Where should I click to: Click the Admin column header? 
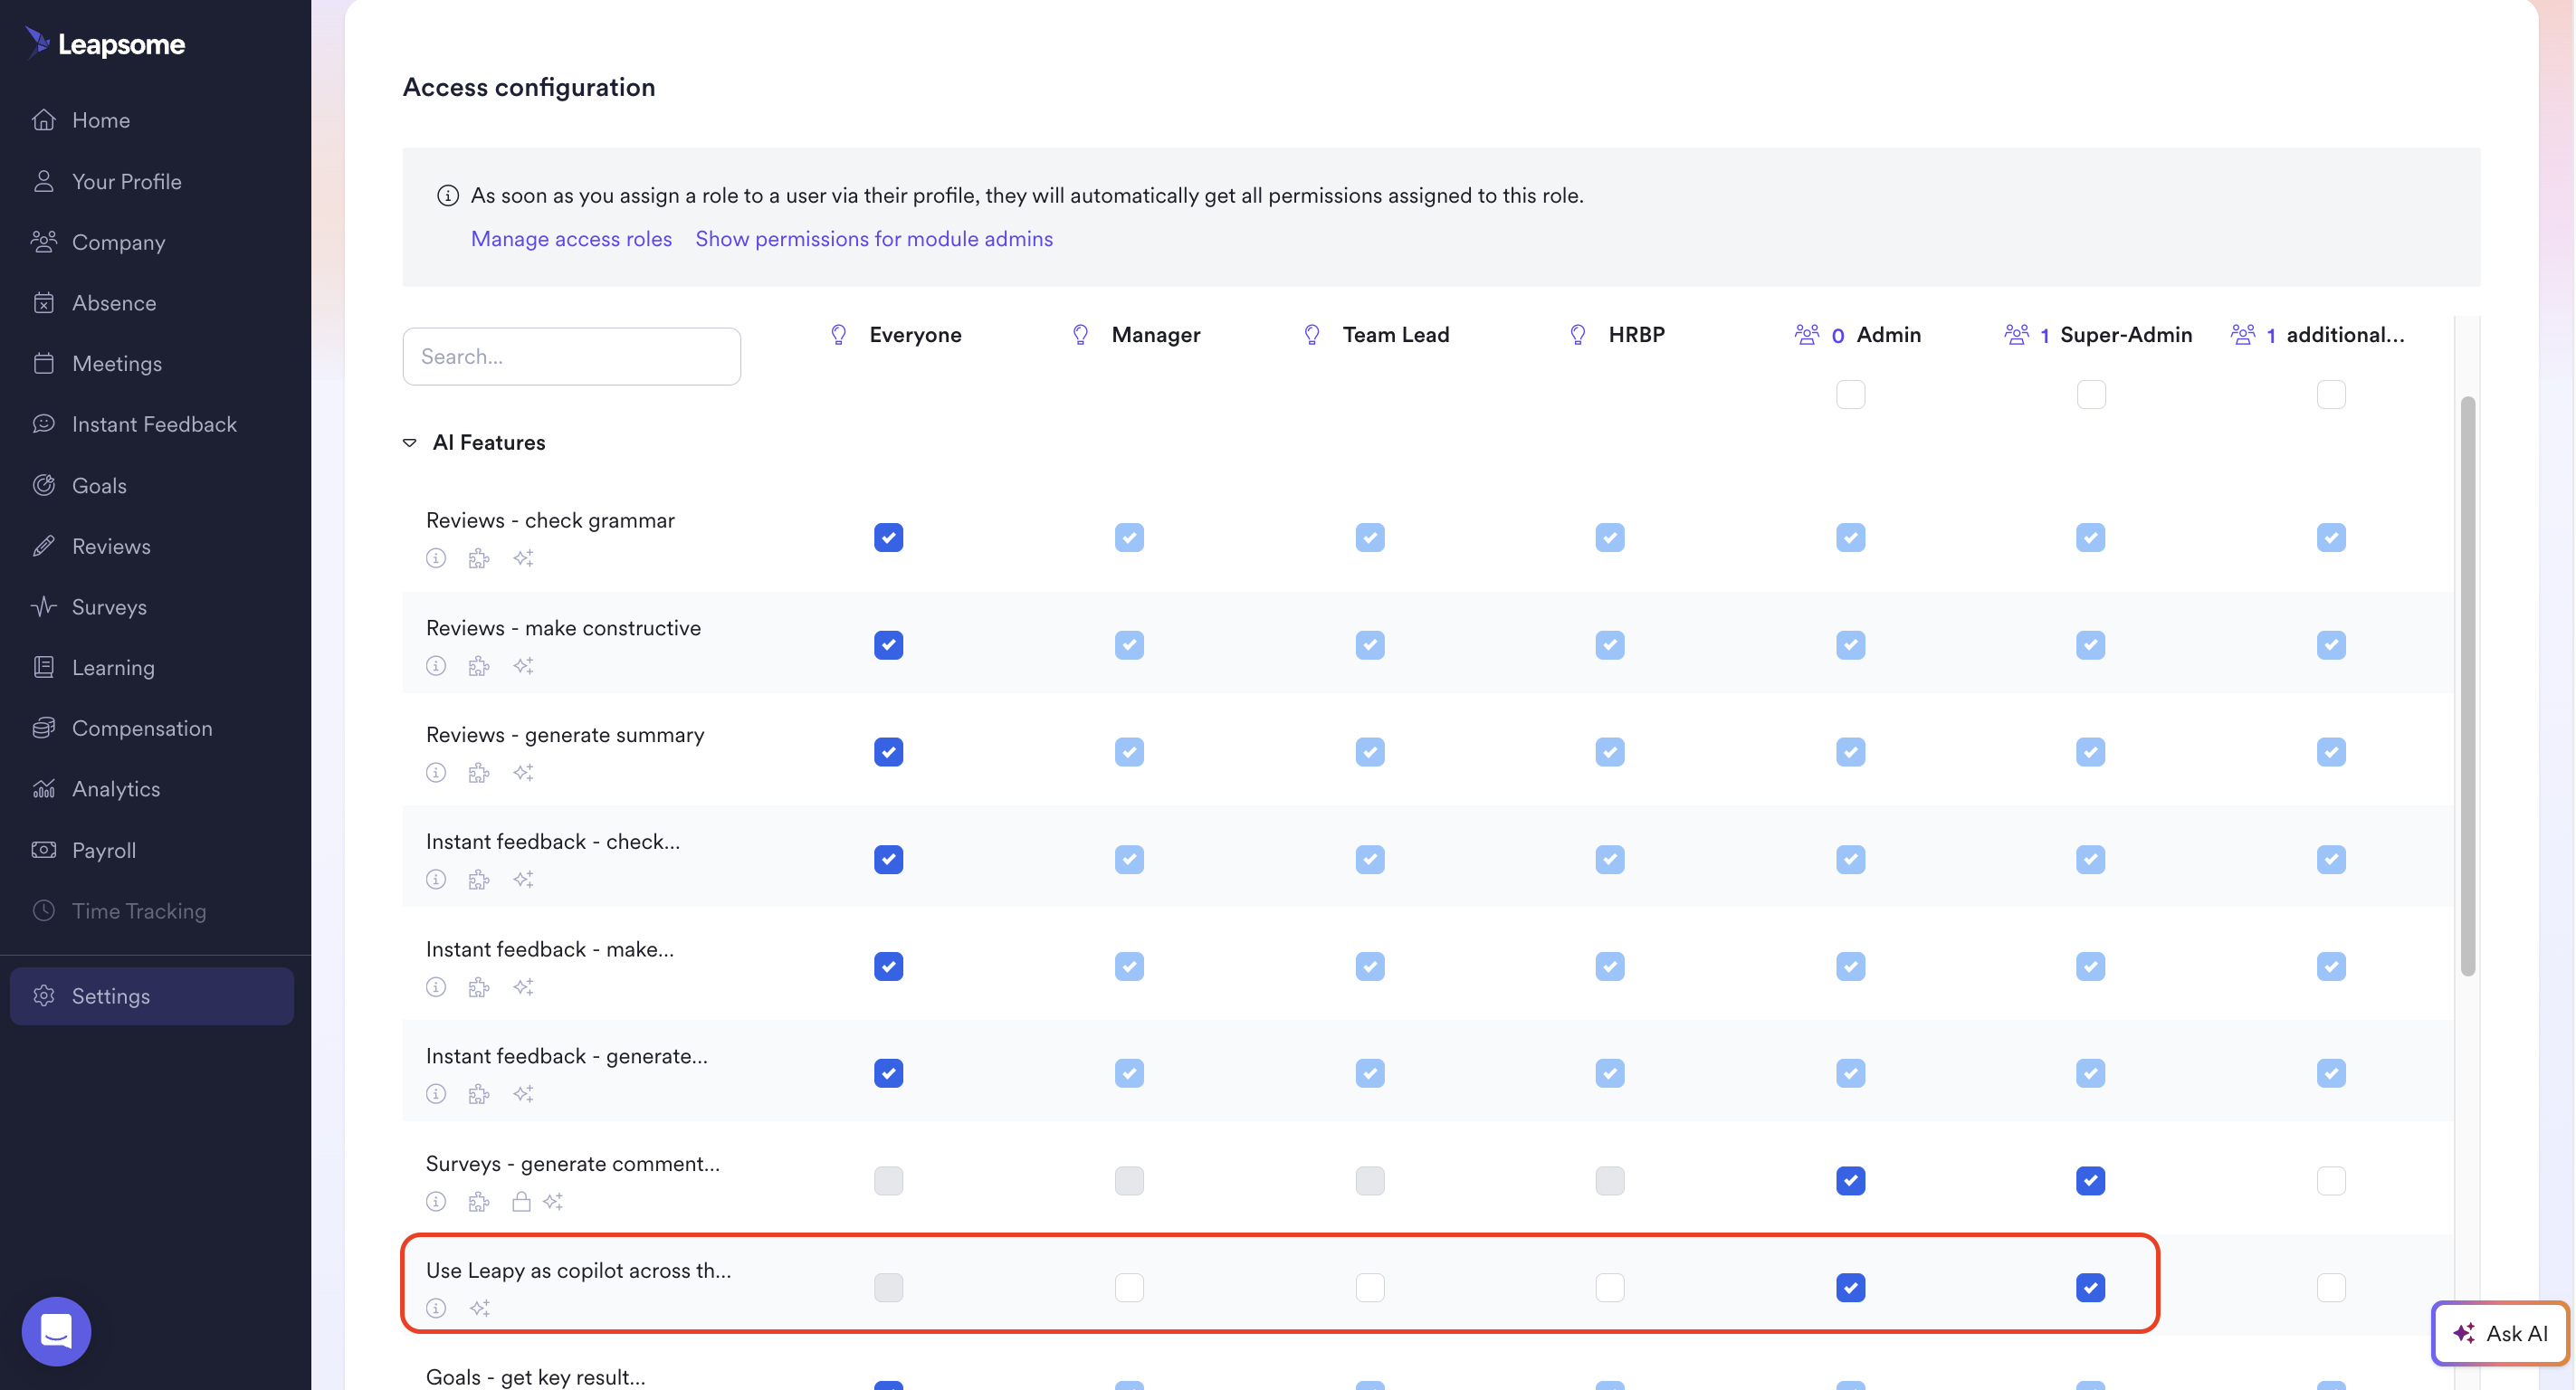[x=1889, y=334]
